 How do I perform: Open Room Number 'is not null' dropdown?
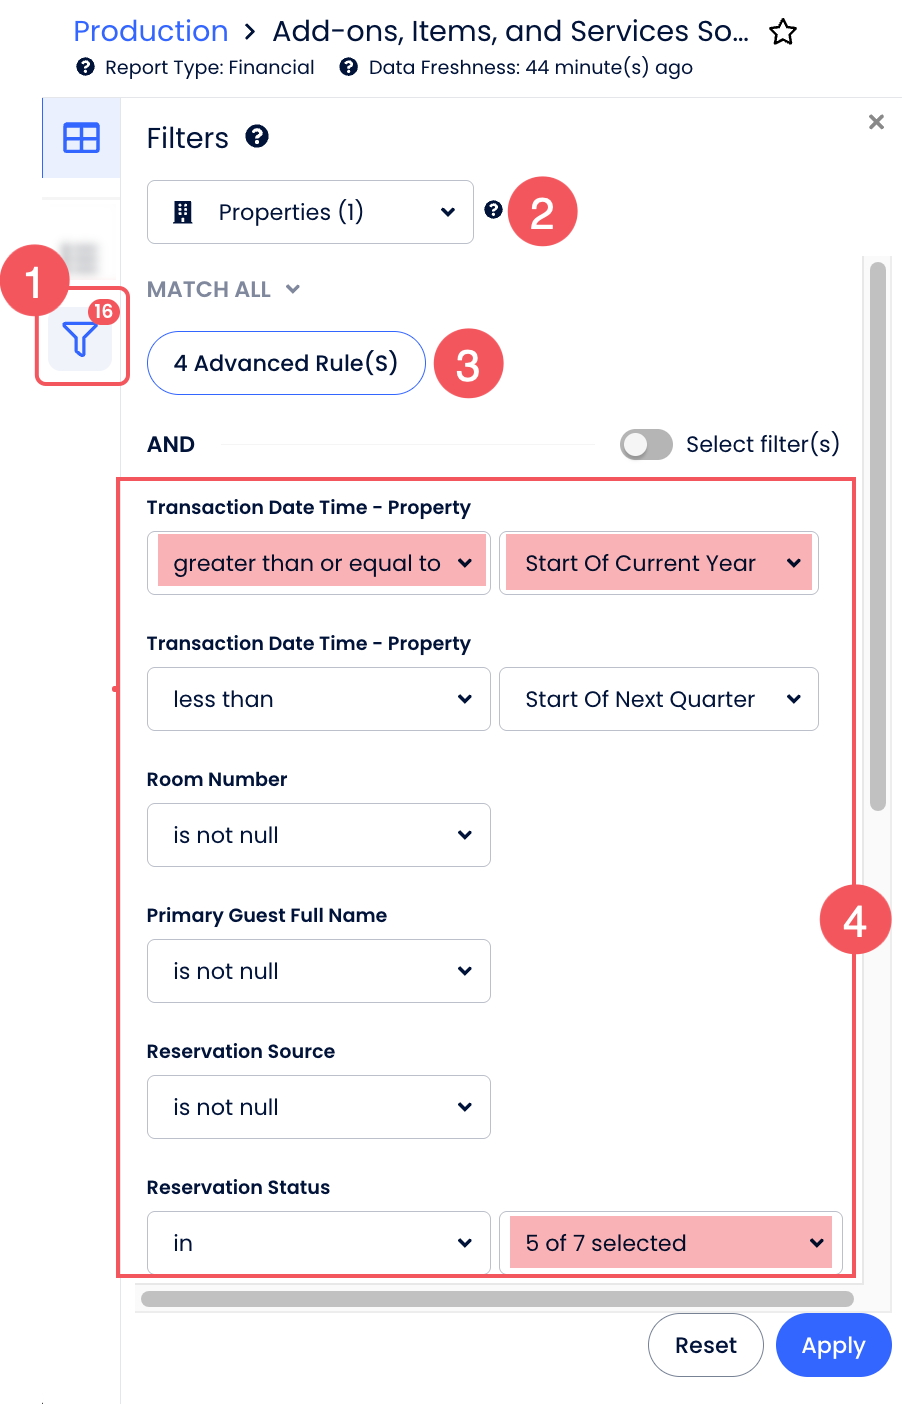319,835
